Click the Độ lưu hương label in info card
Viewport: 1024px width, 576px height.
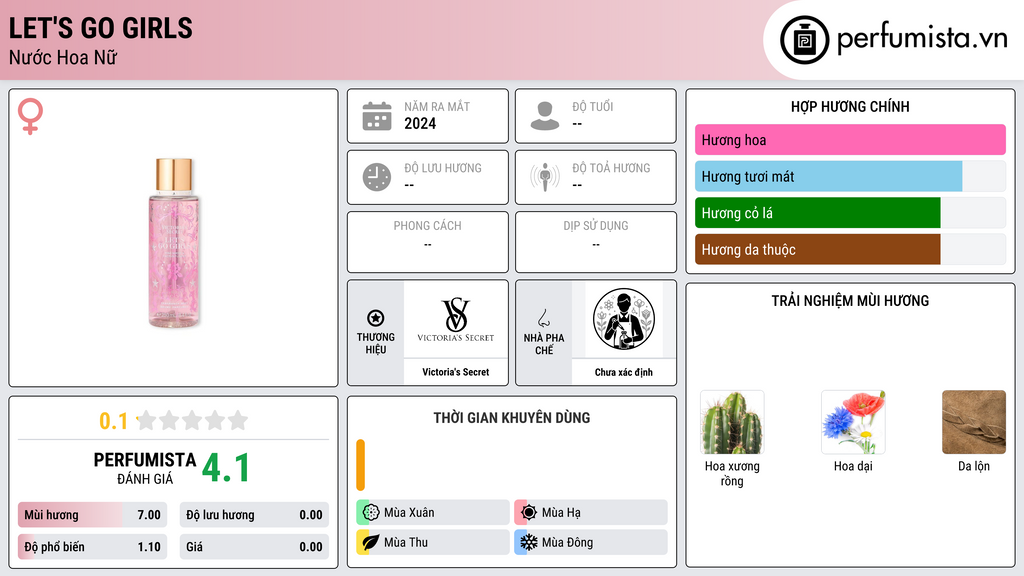(443, 168)
